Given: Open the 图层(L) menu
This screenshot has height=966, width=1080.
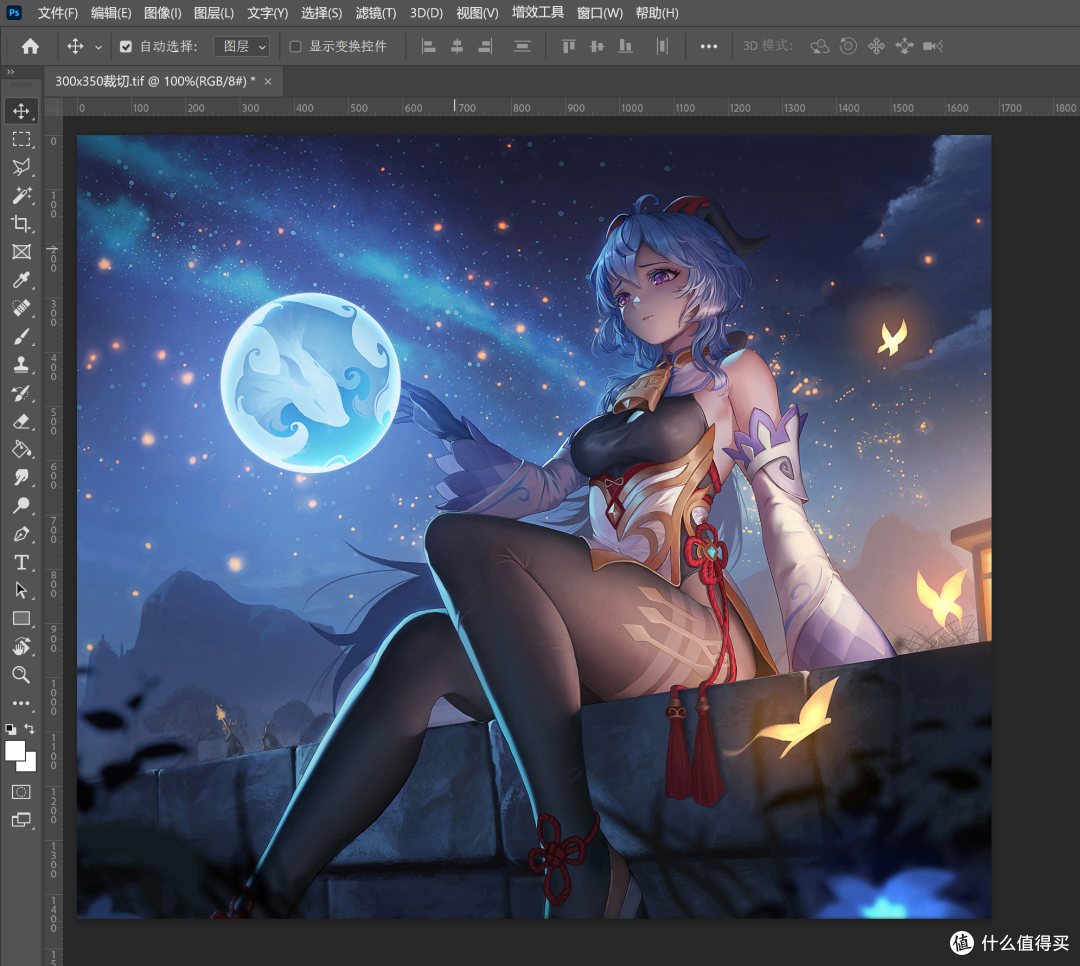Looking at the screenshot, I should [214, 13].
